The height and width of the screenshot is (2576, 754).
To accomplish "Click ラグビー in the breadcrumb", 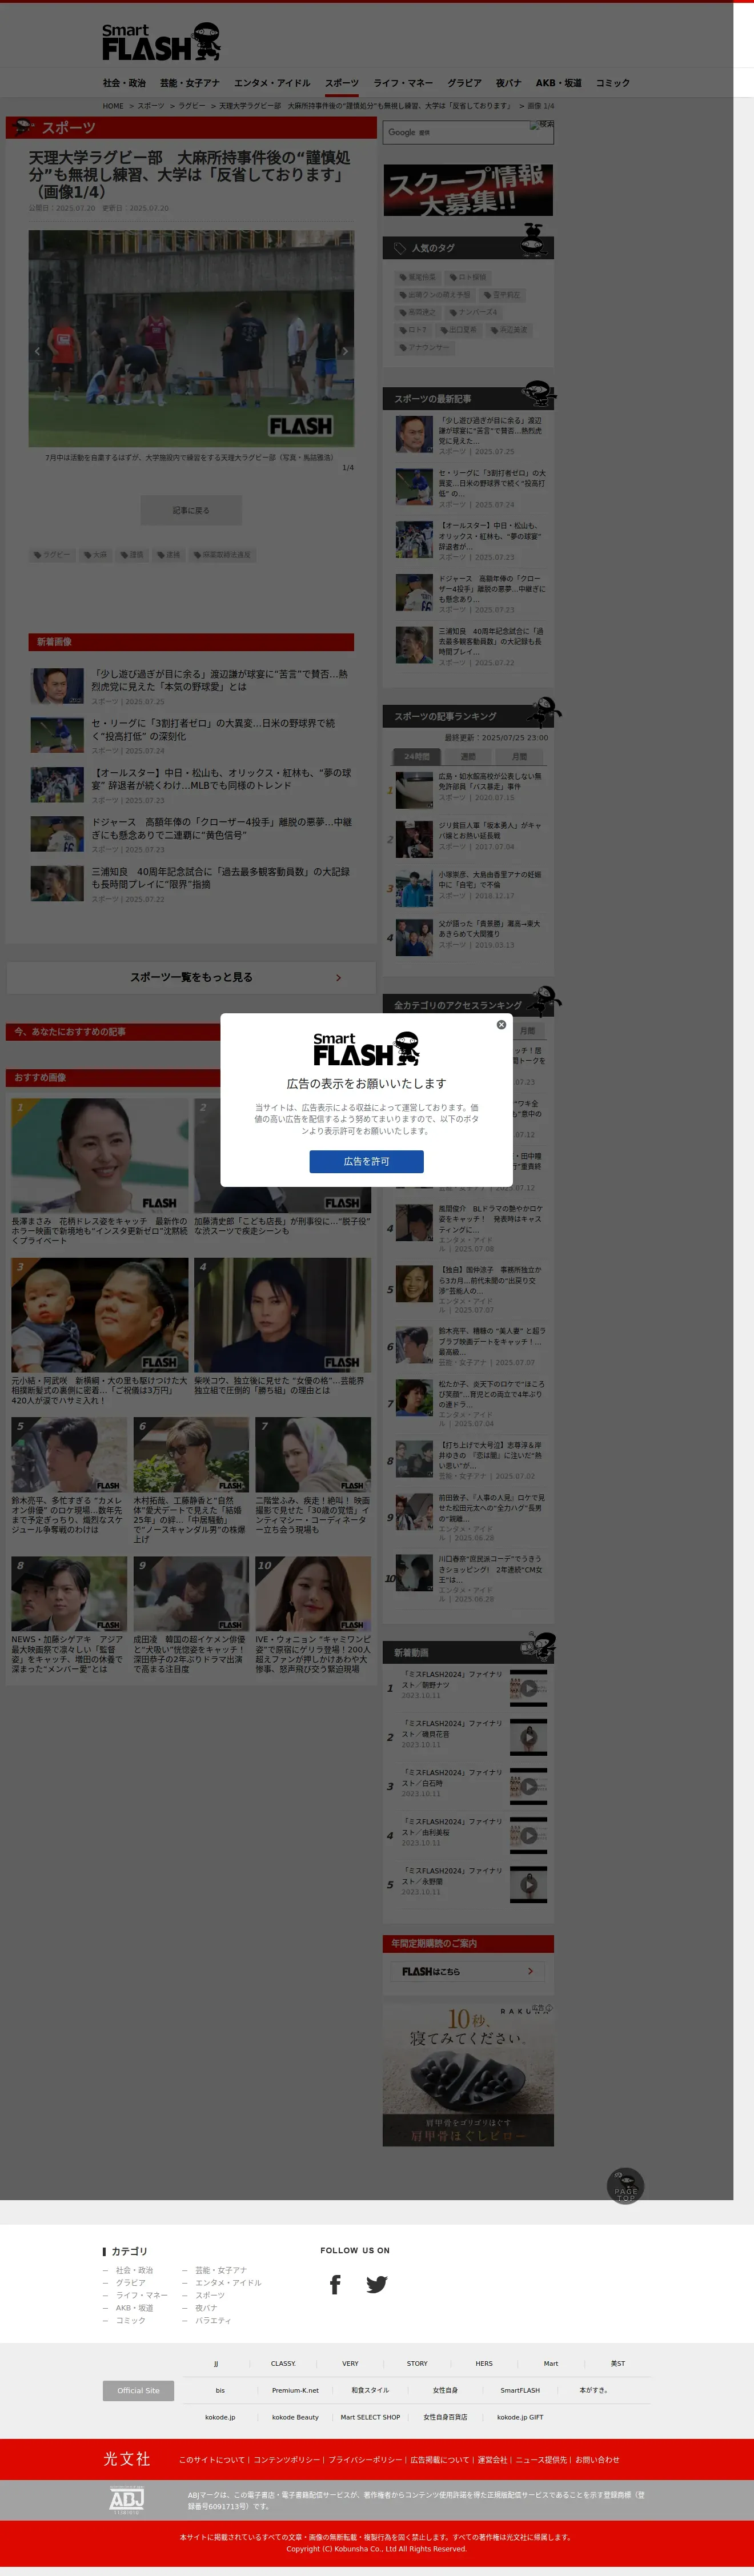I will tap(192, 106).
